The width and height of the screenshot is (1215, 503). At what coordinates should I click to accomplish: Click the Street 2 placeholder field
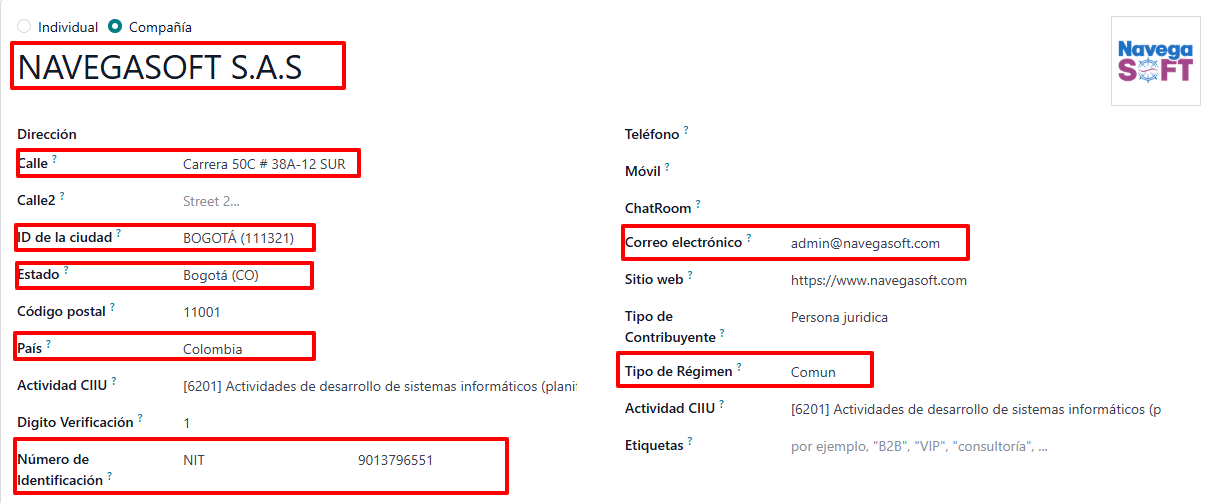[380, 201]
